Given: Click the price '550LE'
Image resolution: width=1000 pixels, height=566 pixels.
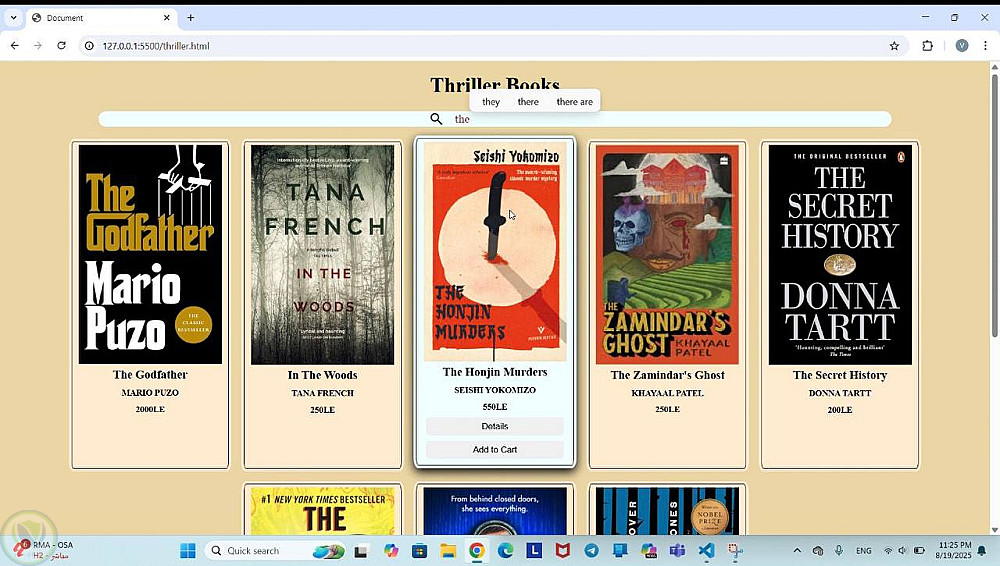Looking at the screenshot, I should 495,406.
